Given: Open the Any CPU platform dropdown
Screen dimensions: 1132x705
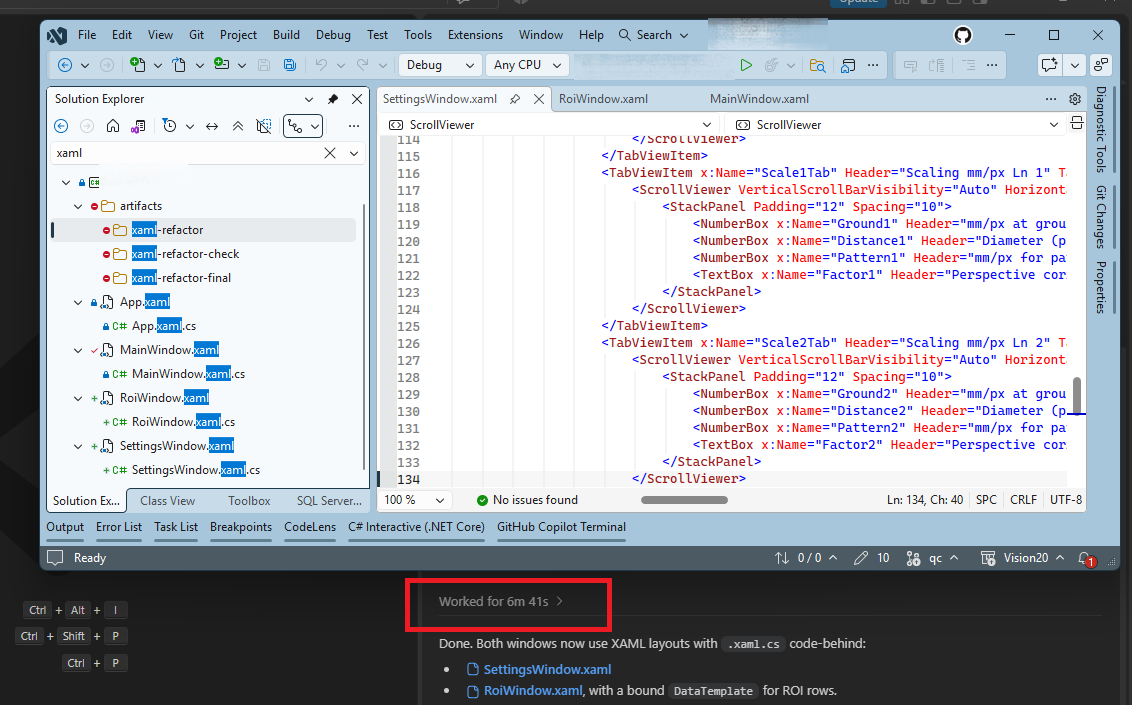Looking at the screenshot, I should click(527, 65).
